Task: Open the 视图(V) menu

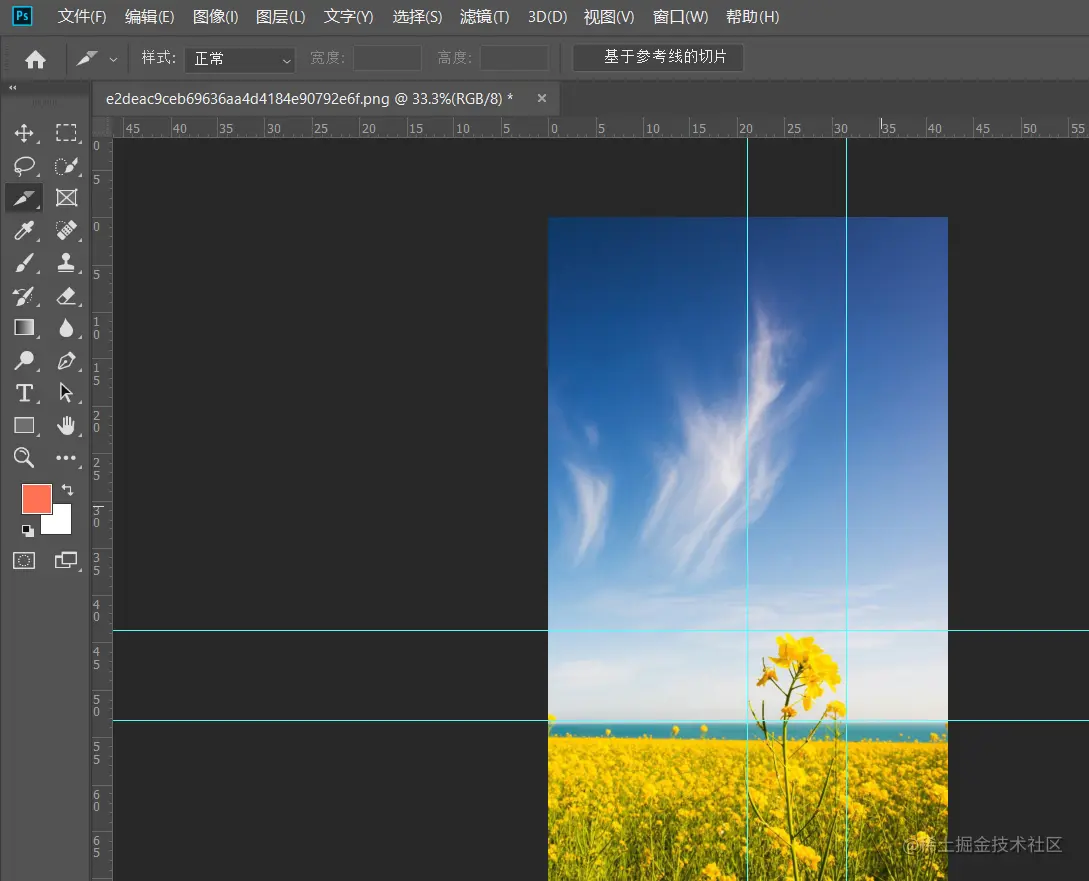Action: (x=609, y=17)
